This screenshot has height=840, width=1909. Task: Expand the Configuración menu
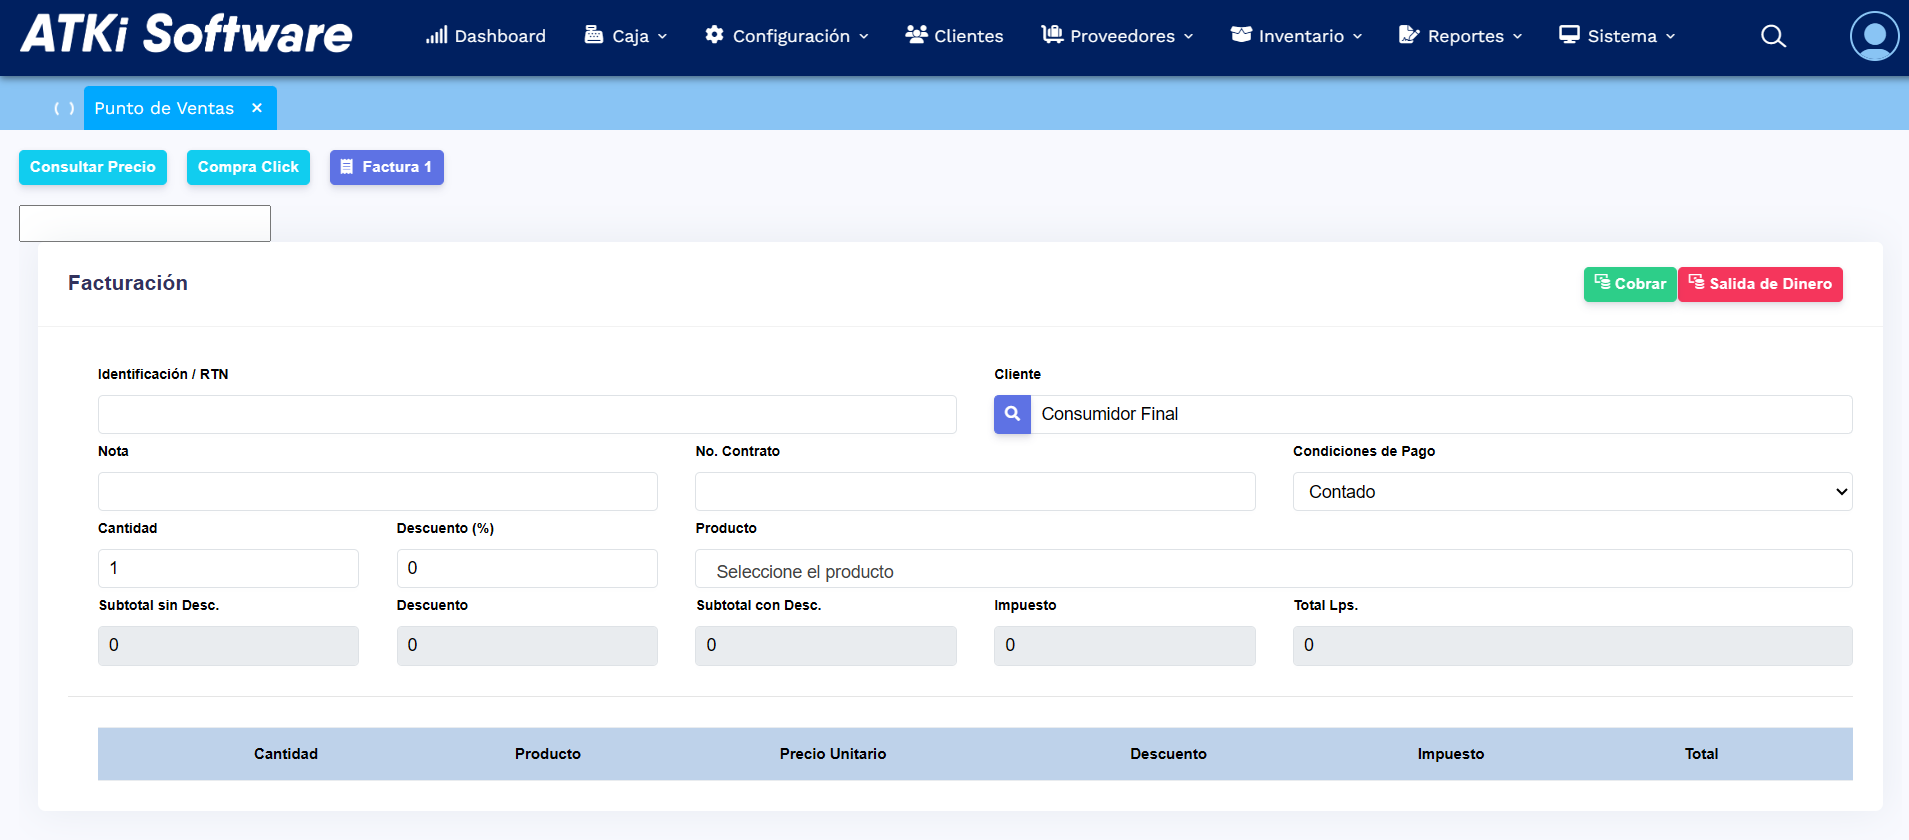tap(787, 36)
